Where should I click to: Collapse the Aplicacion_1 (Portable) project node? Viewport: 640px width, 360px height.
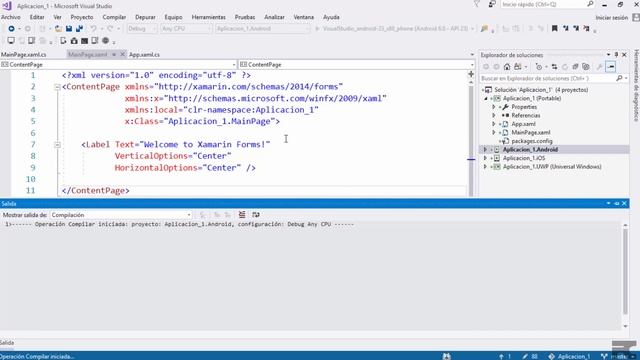pos(486,98)
